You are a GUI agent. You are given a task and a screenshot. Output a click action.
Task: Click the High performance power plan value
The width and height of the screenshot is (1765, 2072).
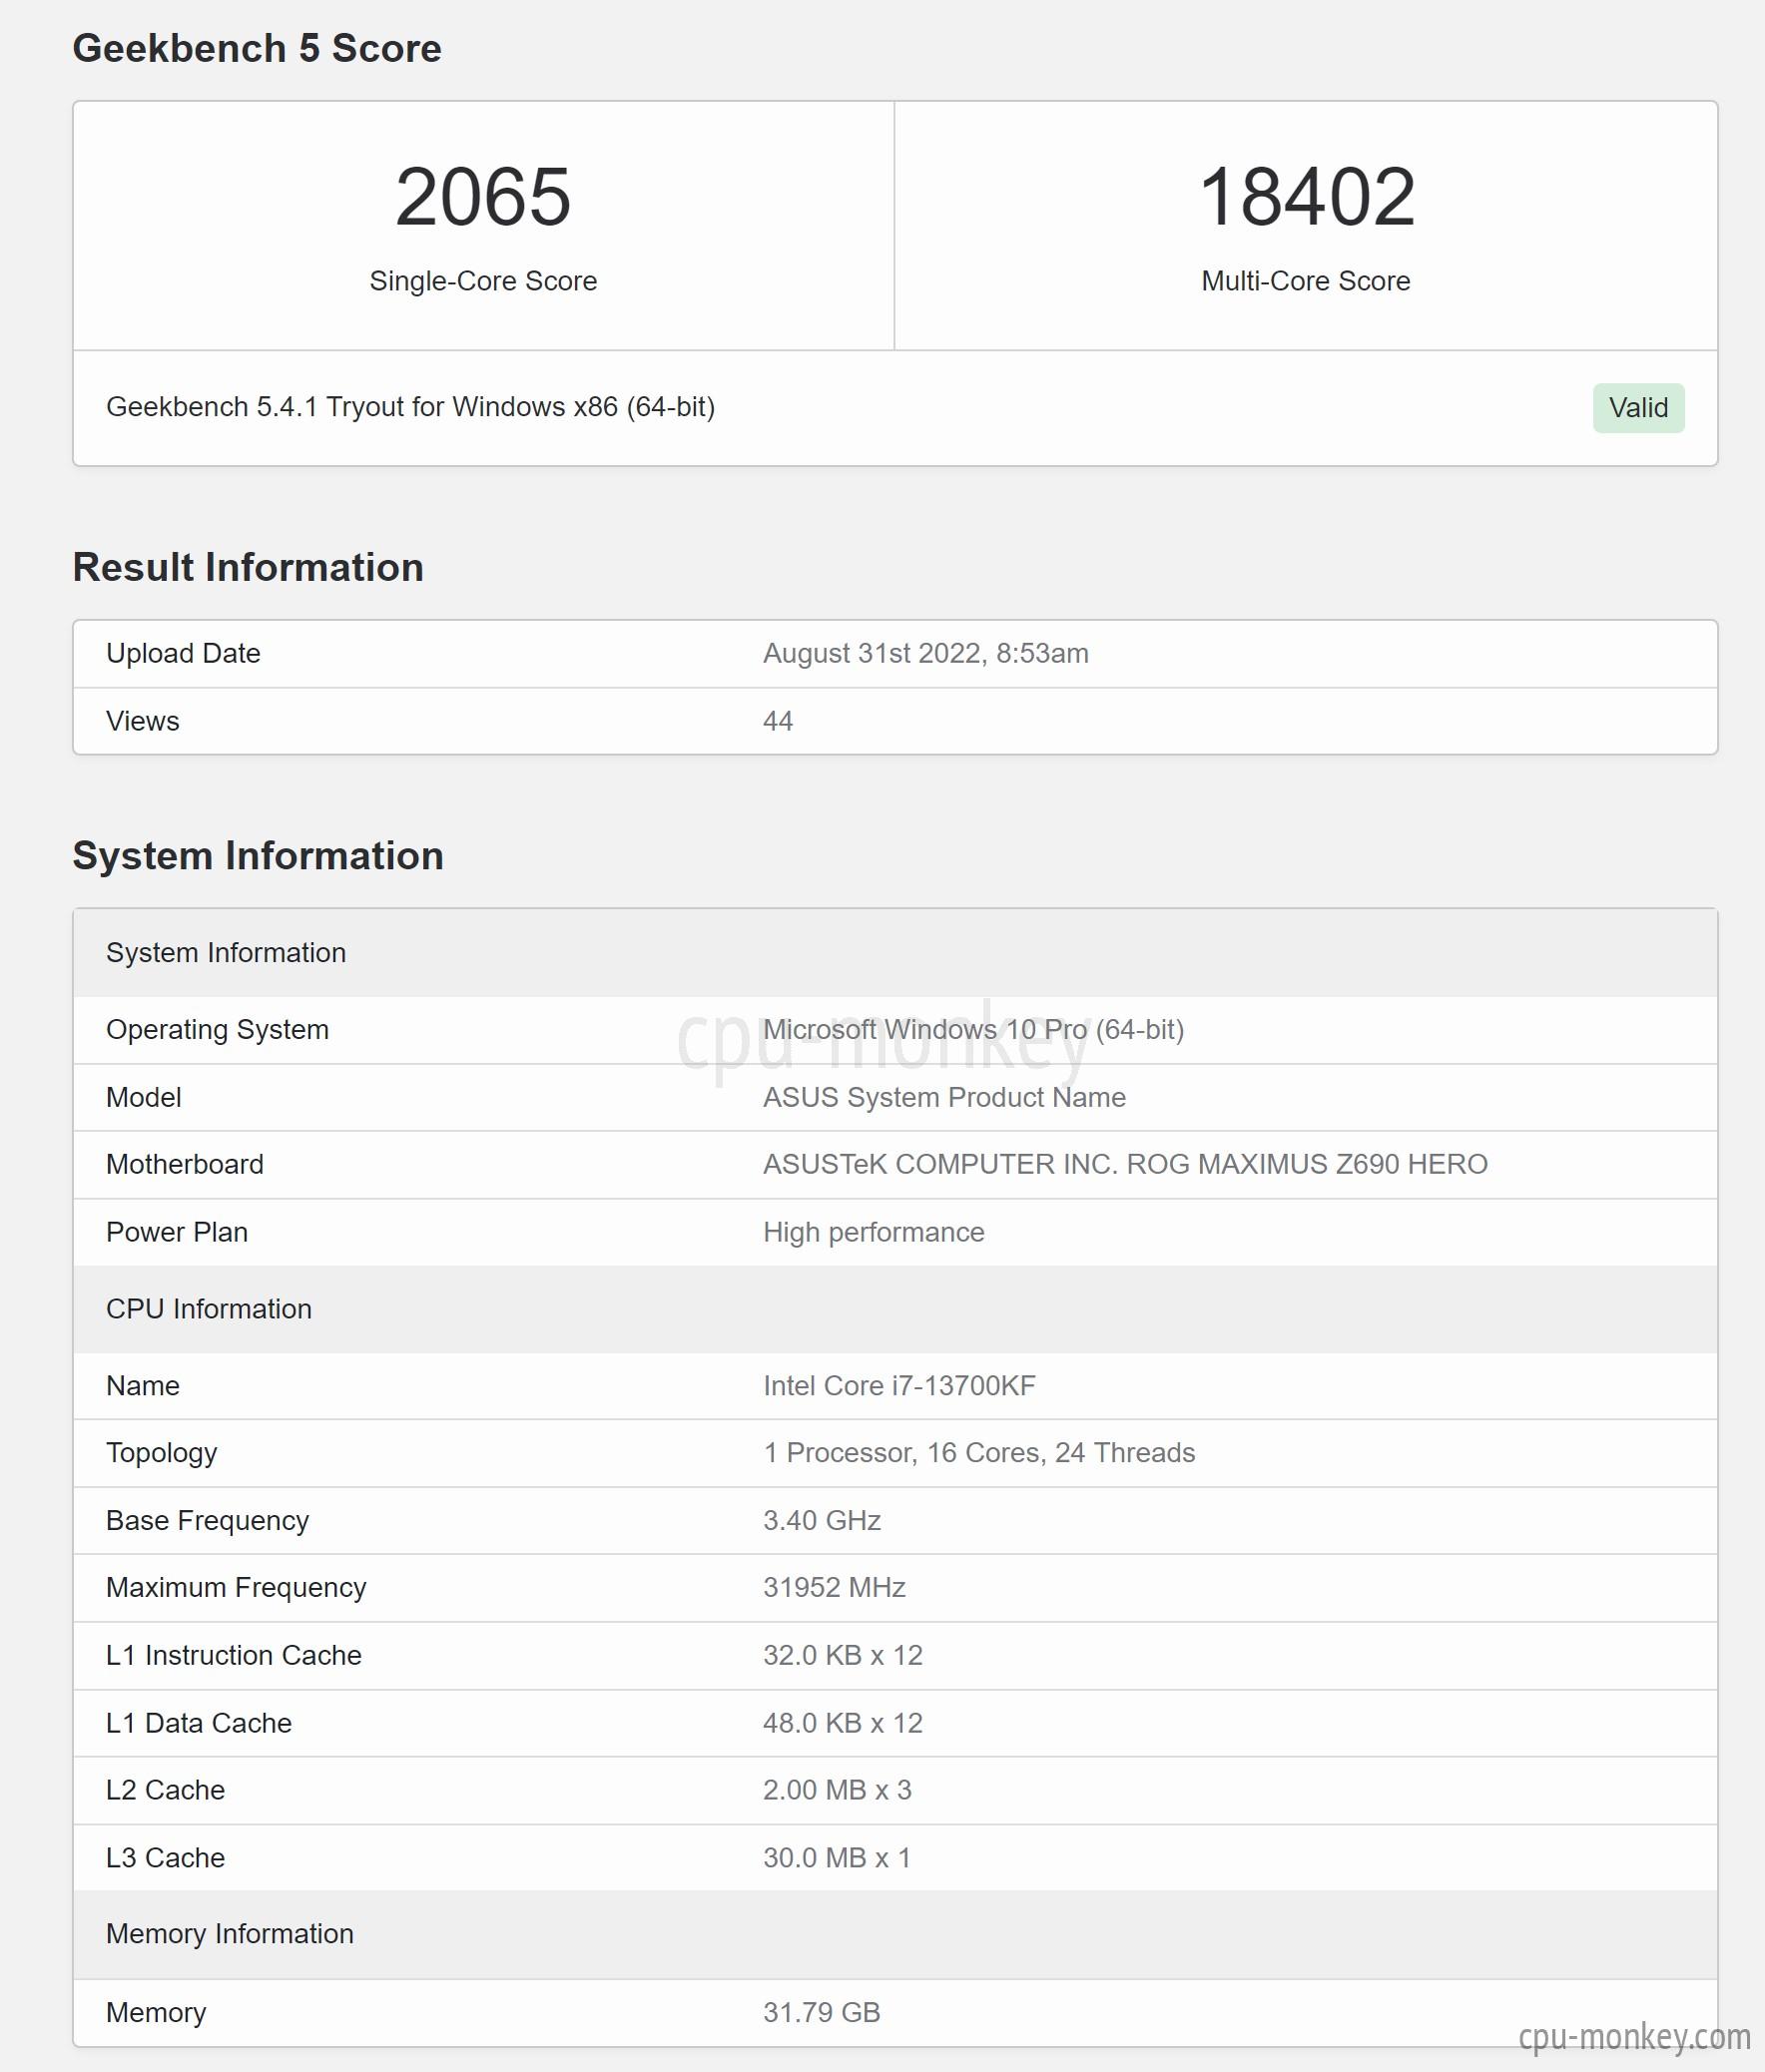pos(873,1232)
